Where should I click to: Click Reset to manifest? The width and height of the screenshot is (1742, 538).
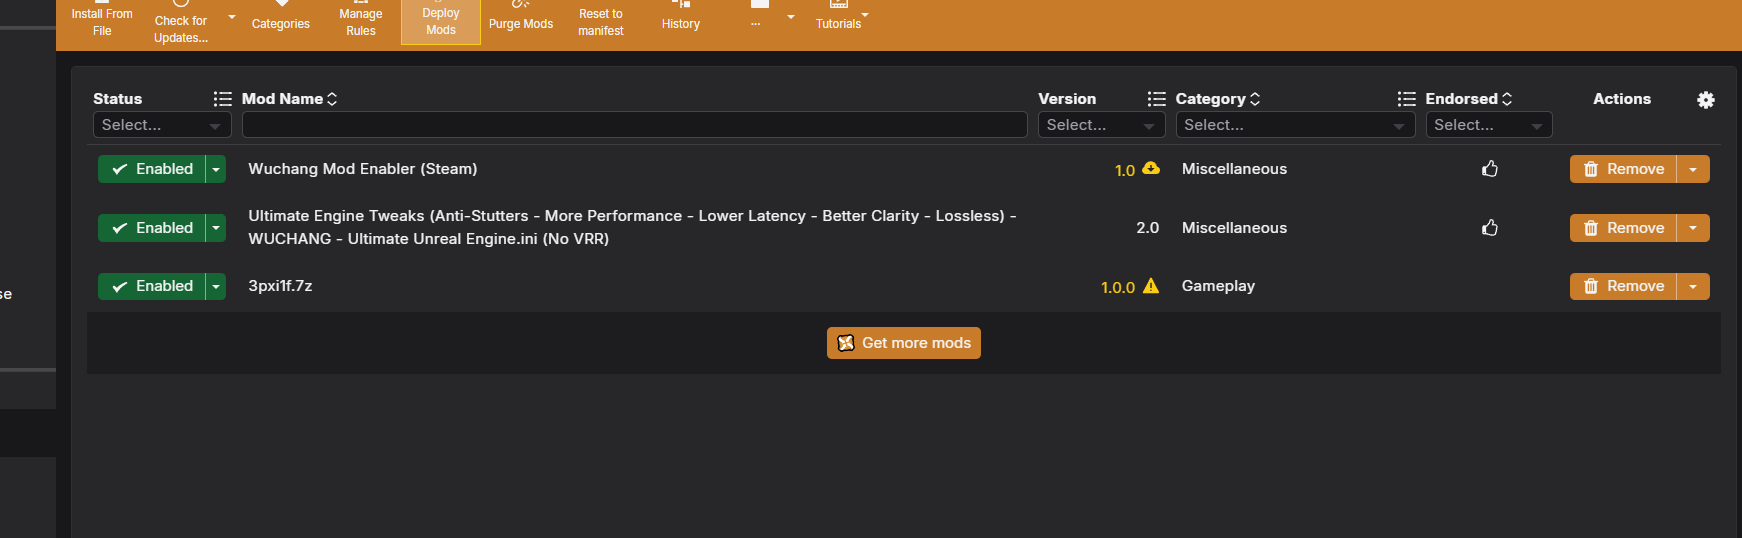tap(601, 21)
